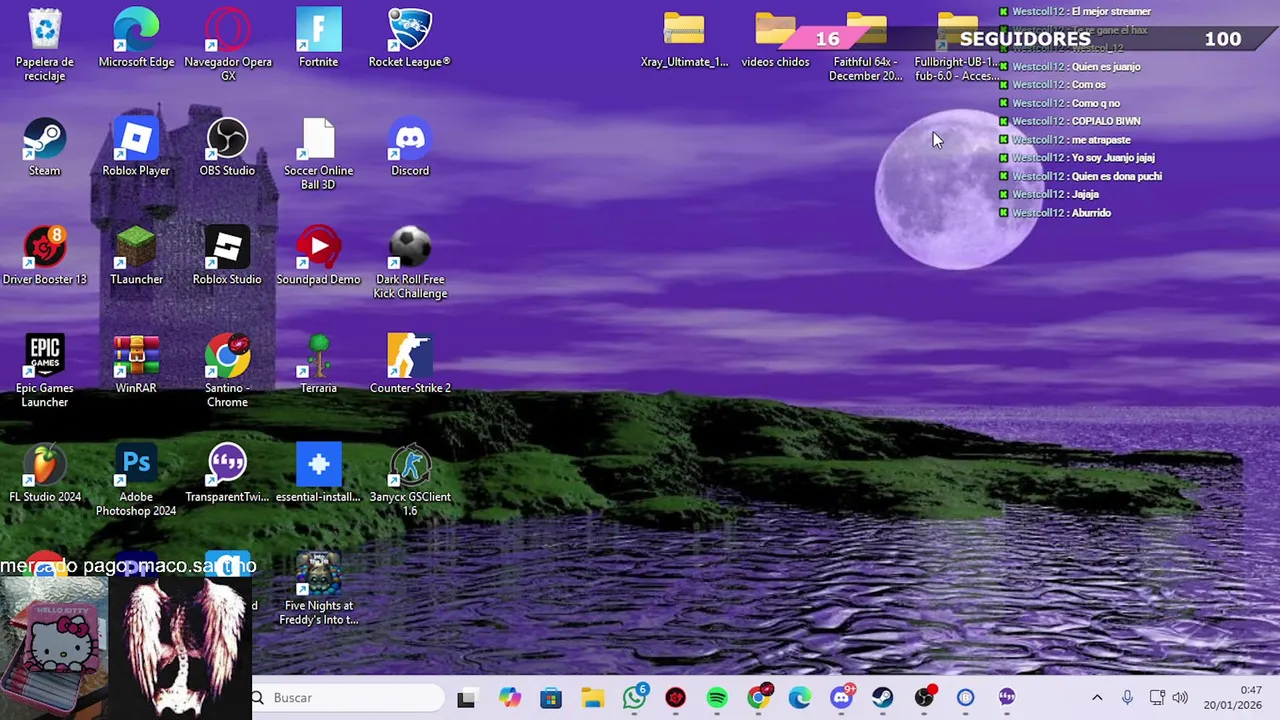Open the Discord desktop shortcut
Image resolution: width=1280 pixels, height=720 pixels.
coord(409,147)
